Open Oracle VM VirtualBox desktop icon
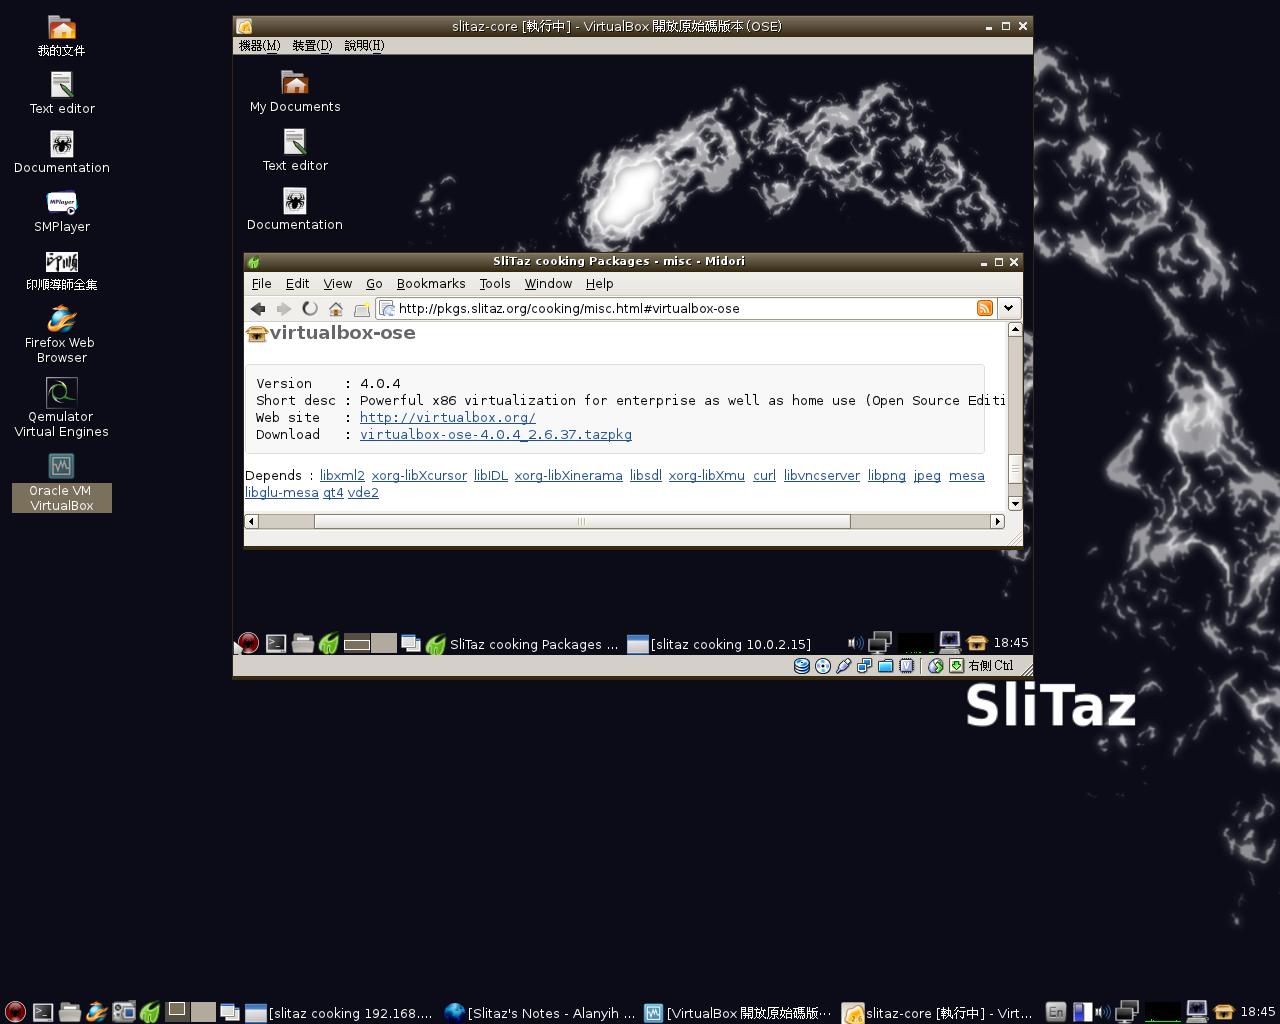The height and width of the screenshot is (1024, 1280). click(x=62, y=482)
